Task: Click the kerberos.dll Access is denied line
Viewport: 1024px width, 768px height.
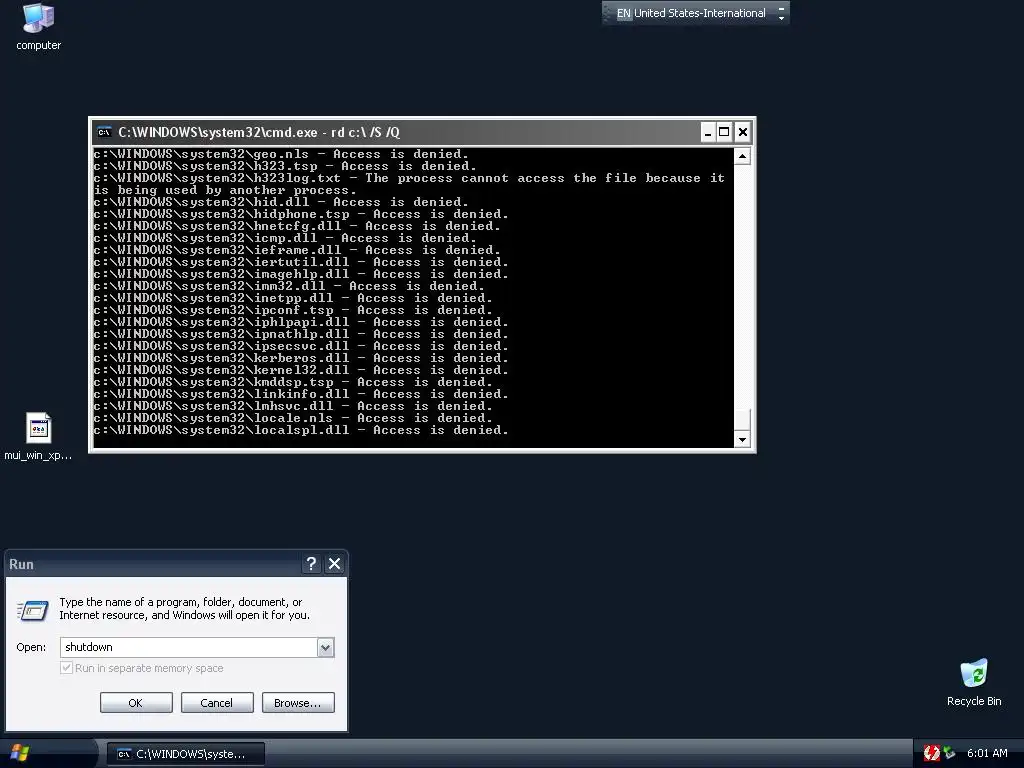Action: (x=300, y=358)
